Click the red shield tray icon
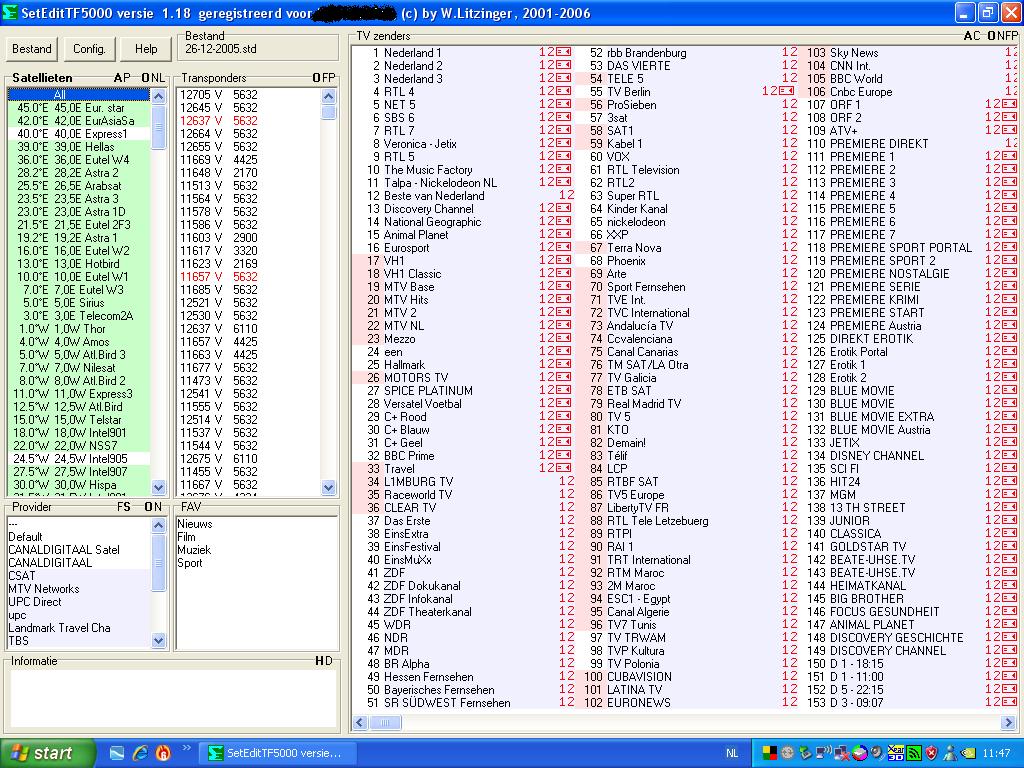Viewport: 1024px width, 768px height. [x=931, y=753]
